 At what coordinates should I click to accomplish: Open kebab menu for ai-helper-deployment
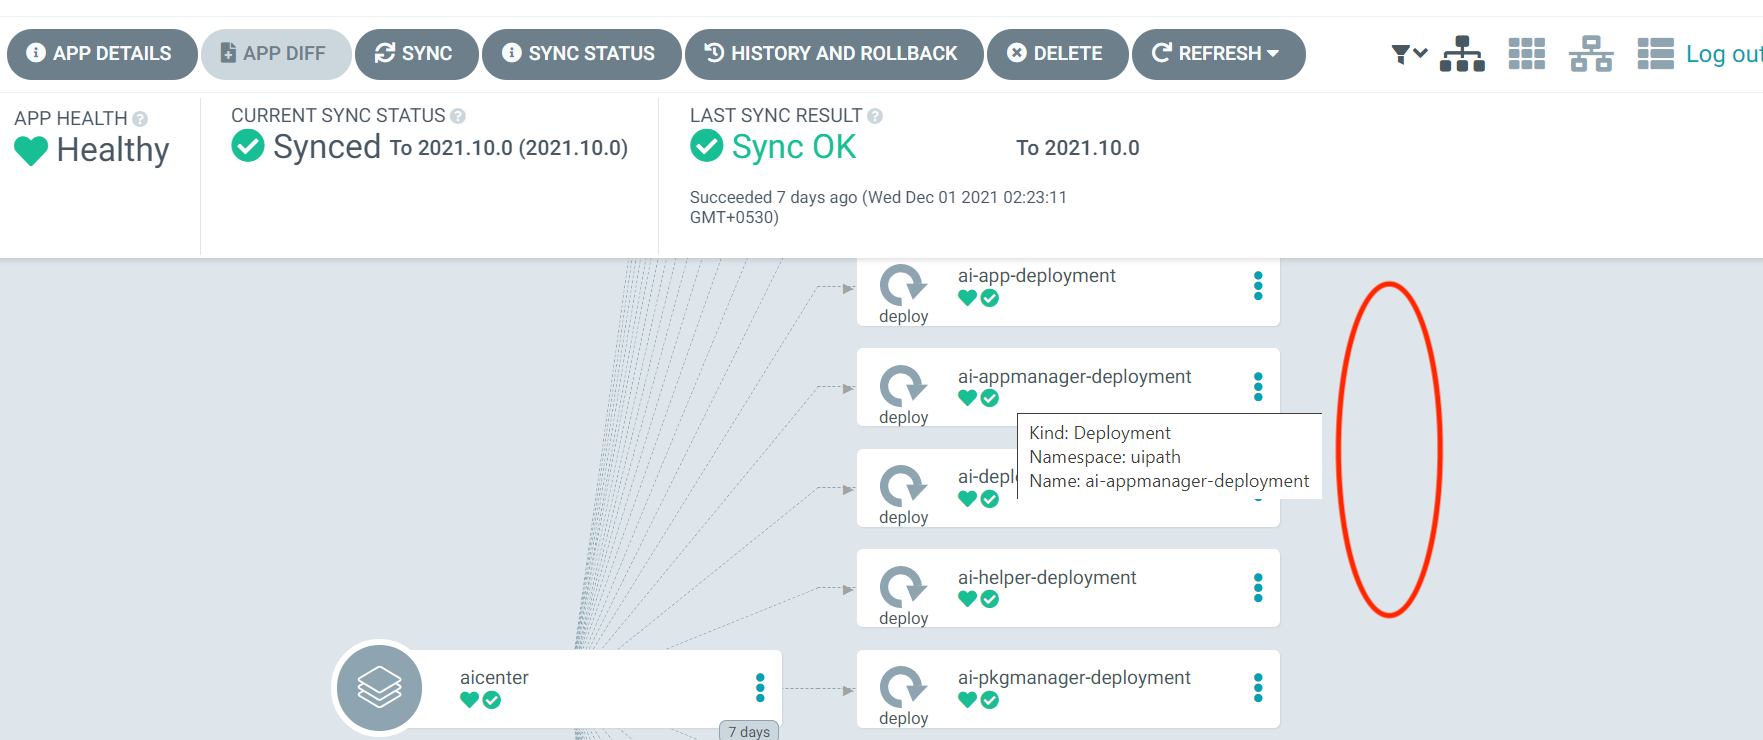pyautogui.click(x=1258, y=588)
